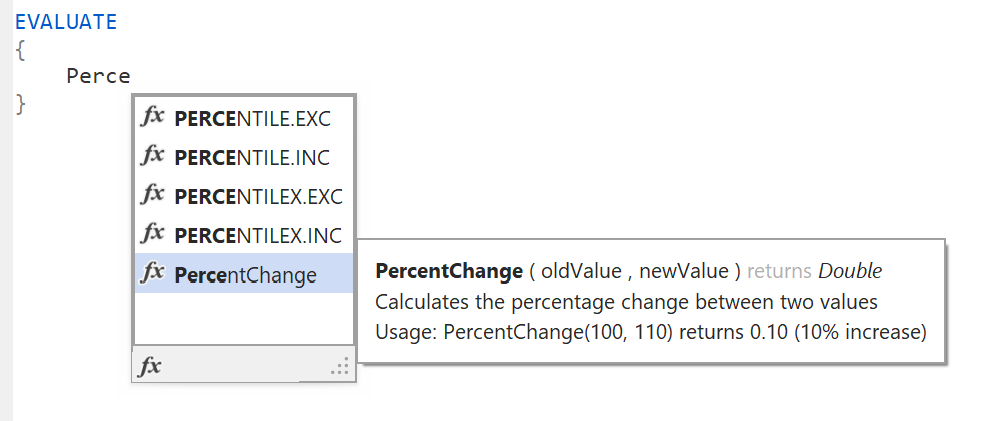The width and height of the screenshot is (981, 421).
Task: Click the fx icon beside PERCENTILE.INC
Action: (x=152, y=156)
